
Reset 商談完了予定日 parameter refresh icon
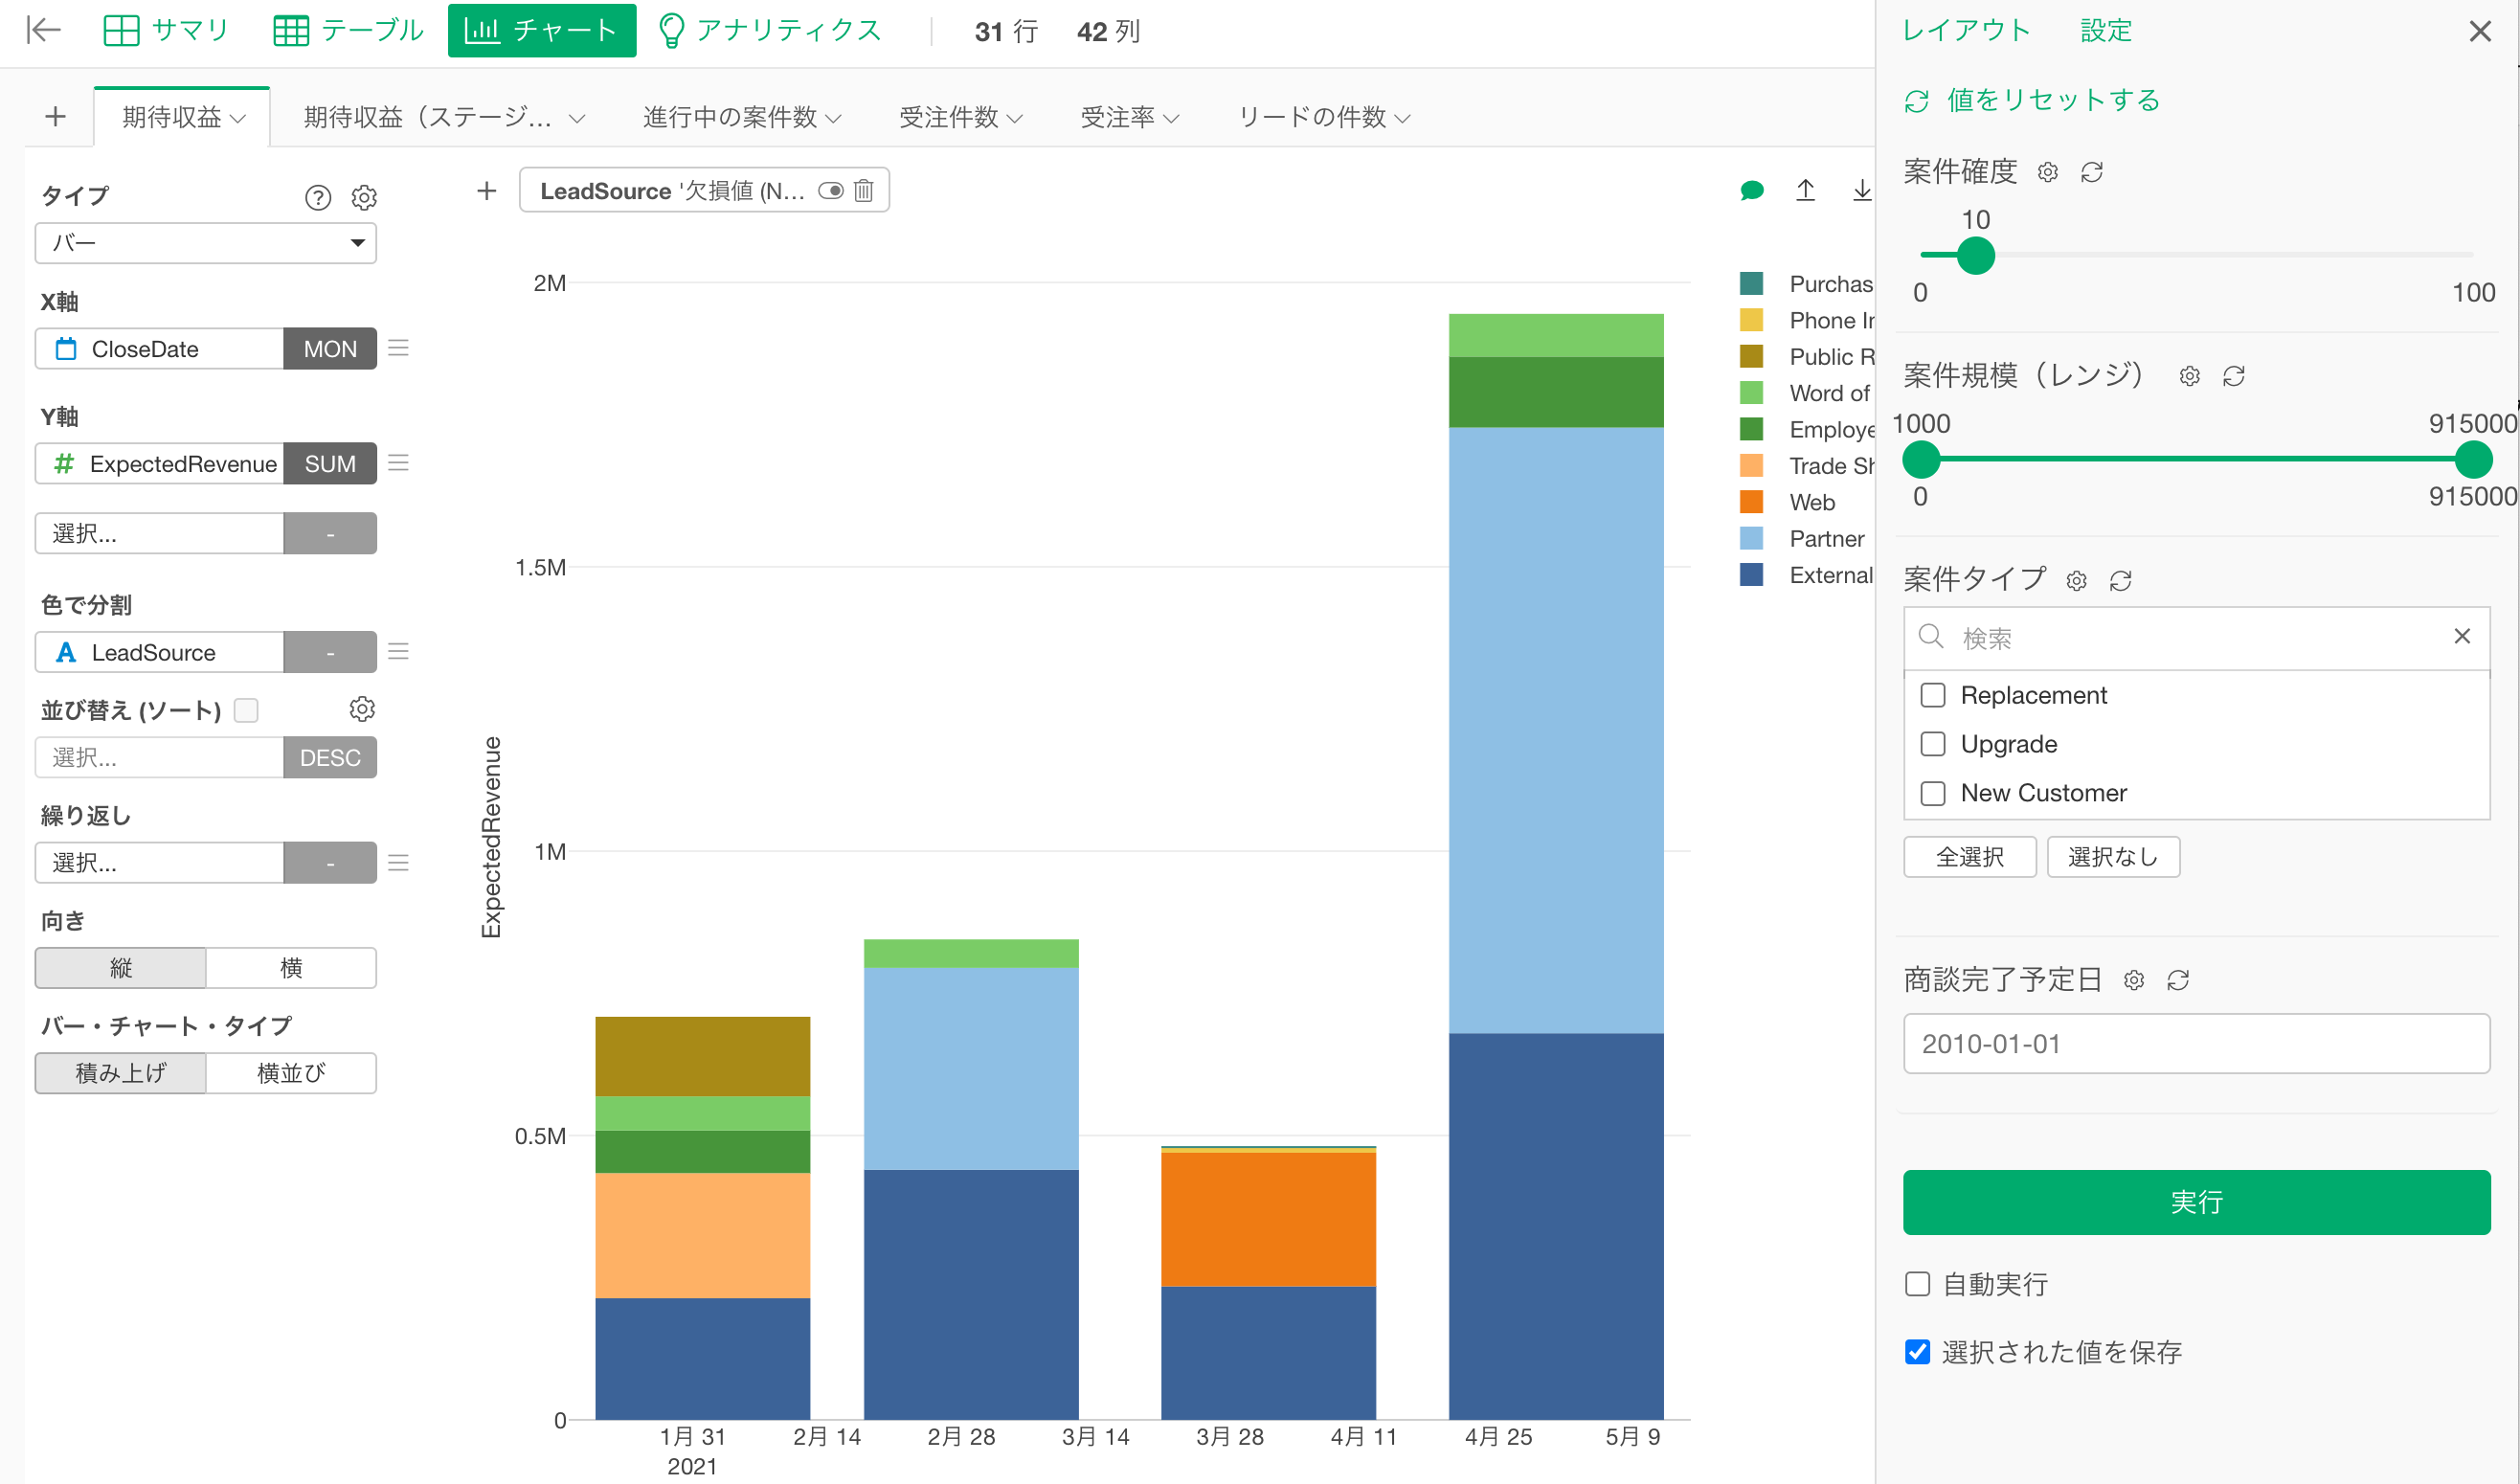coord(2178,980)
